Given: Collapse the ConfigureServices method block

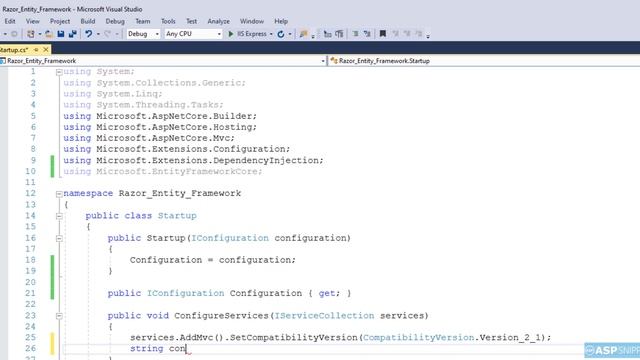Looking at the screenshot, I should tap(59, 316).
